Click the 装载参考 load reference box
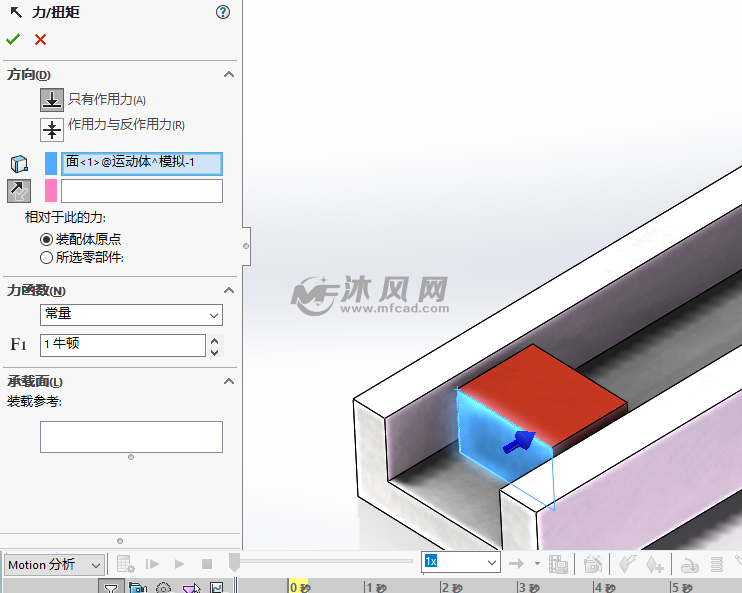 tap(131, 437)
